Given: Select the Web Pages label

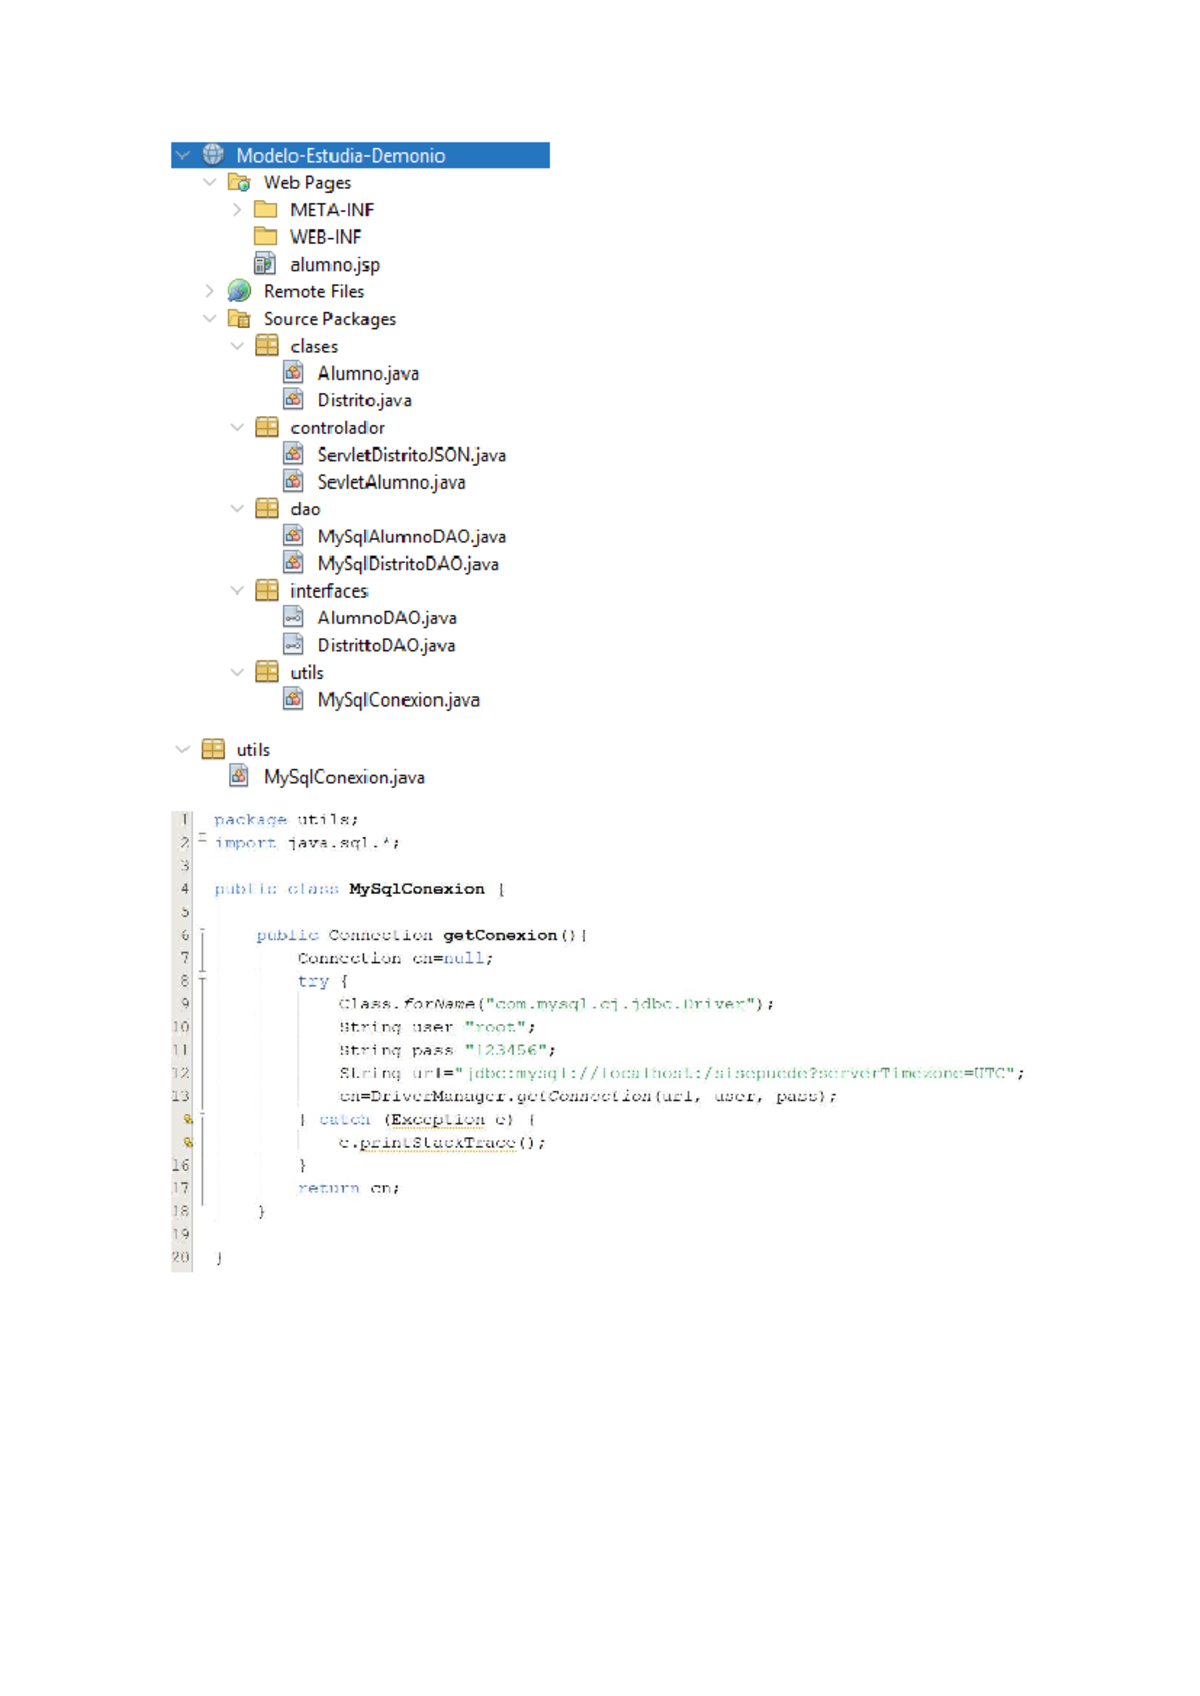Looking at the screenshot, I should [307, 182].
